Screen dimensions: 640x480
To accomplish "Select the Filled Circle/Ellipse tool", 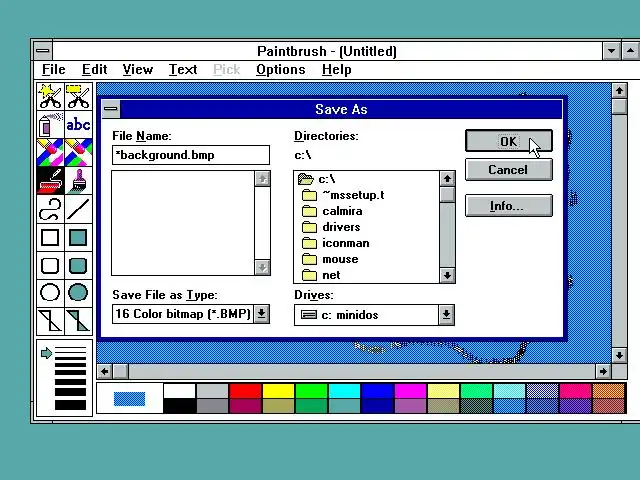I will (x=78, y=293).
